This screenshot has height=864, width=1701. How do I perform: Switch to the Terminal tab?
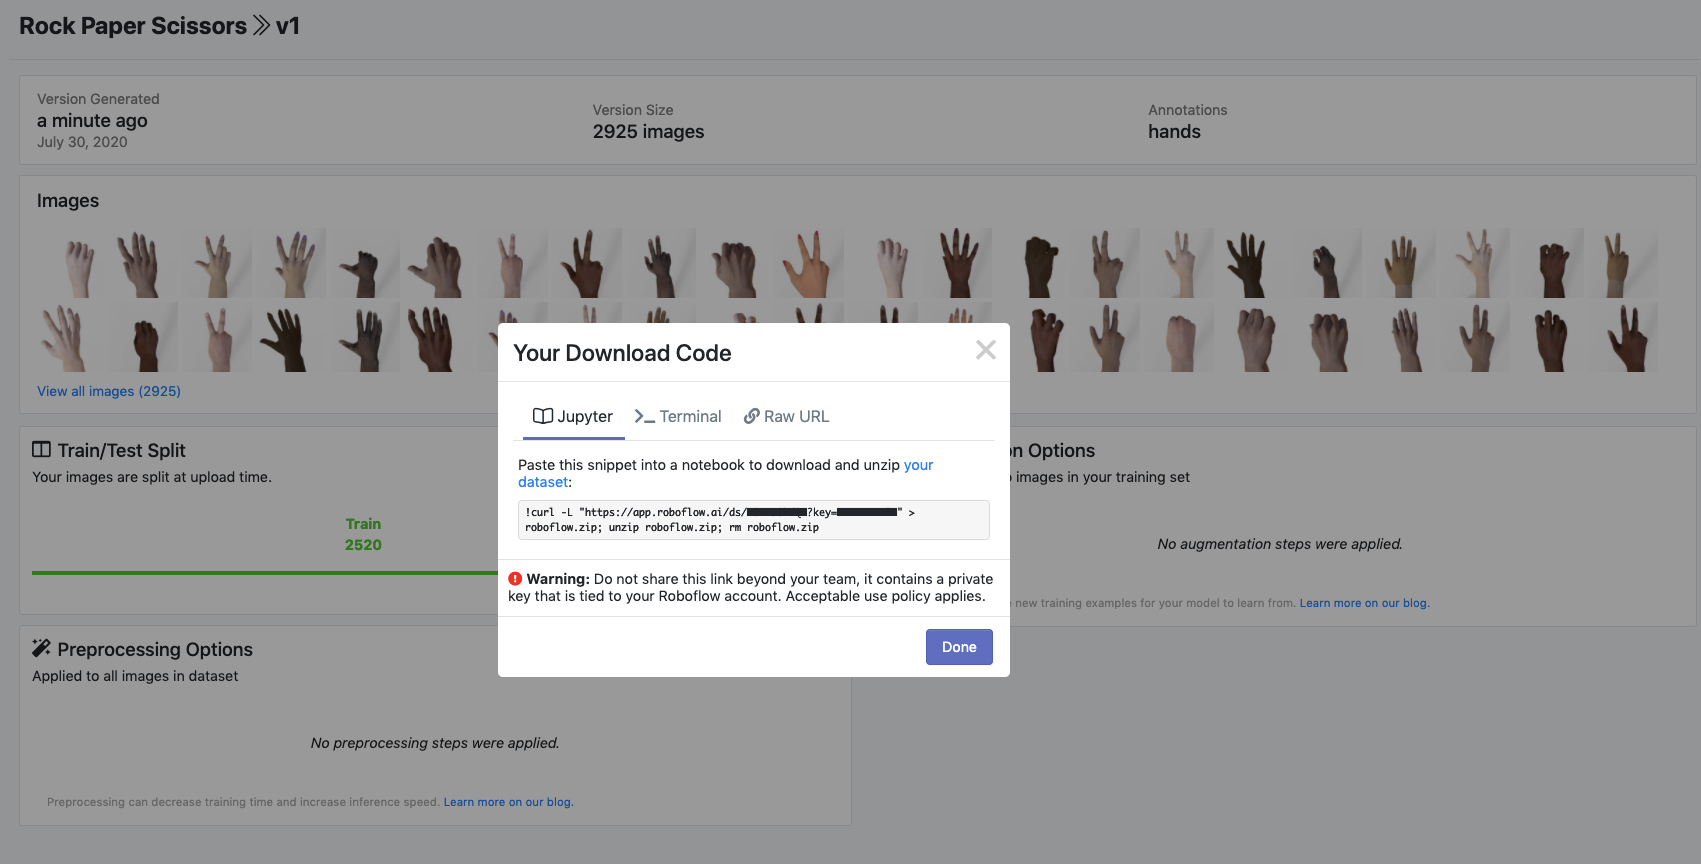click(x=678, y=417)
